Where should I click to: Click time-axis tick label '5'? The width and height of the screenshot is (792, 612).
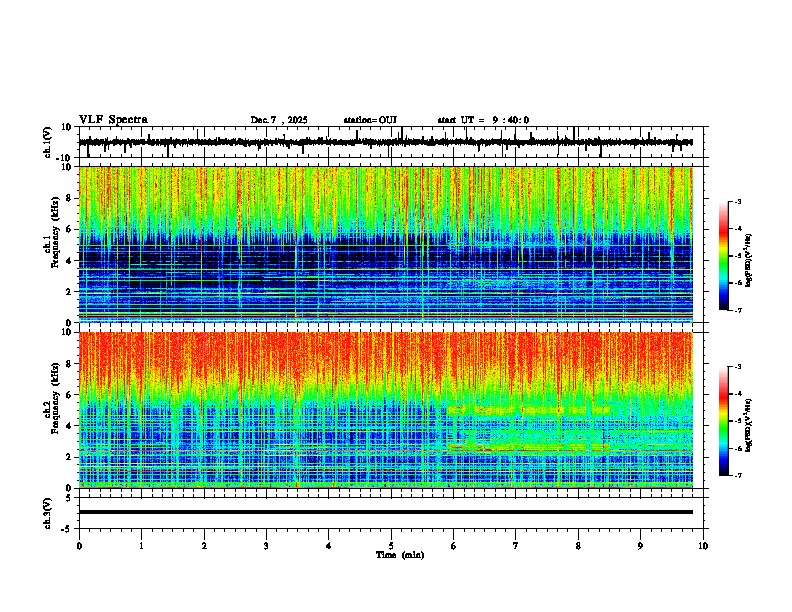[x=391, y=546]
